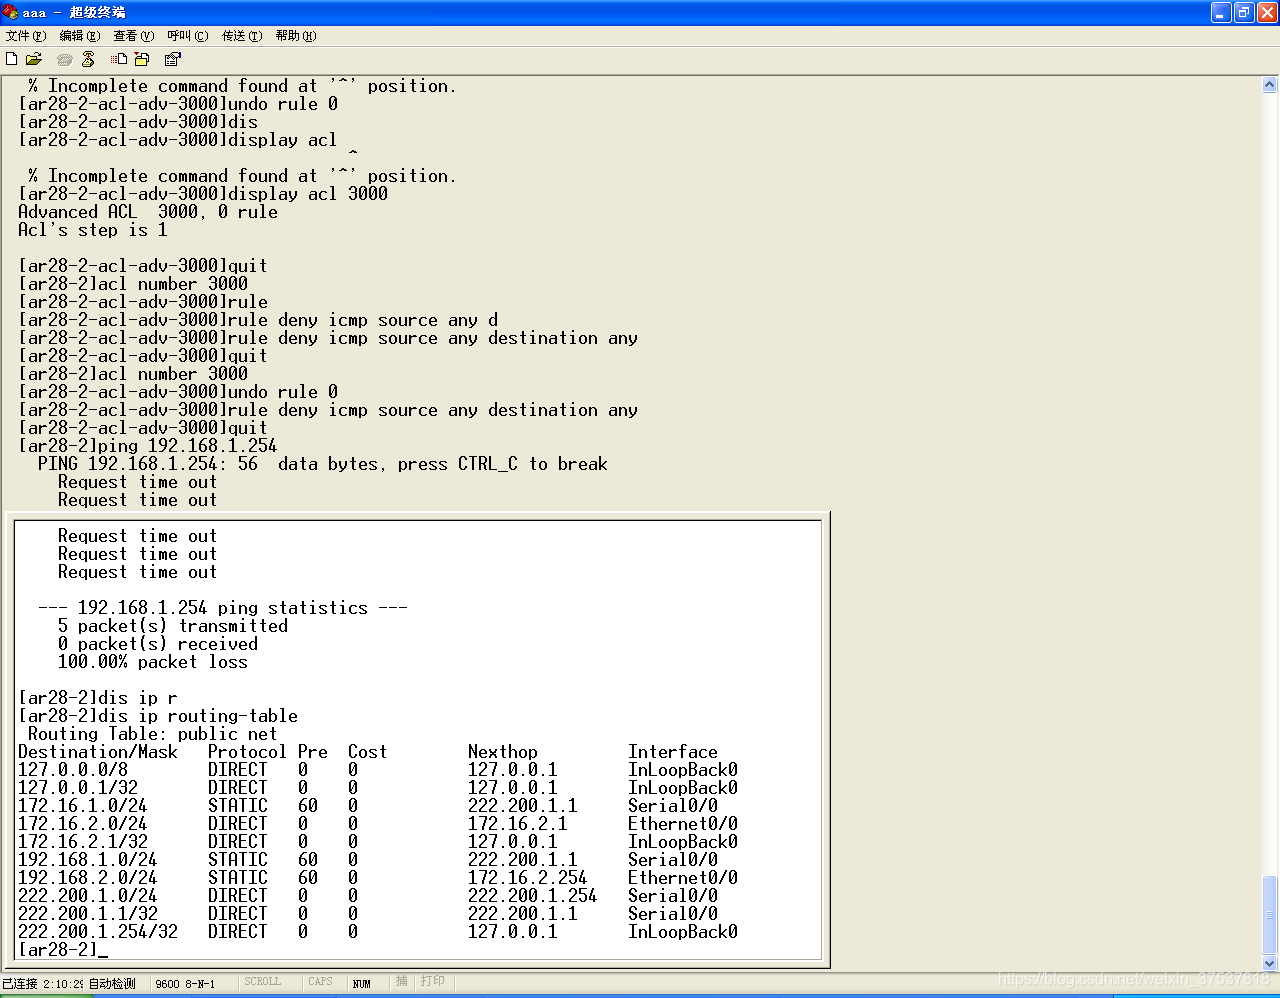Image resolution: width=1280 pixels, height=998 pixels.
Task: Click the 'dis ip routing-table' command line
Action: tap(158, 716)
